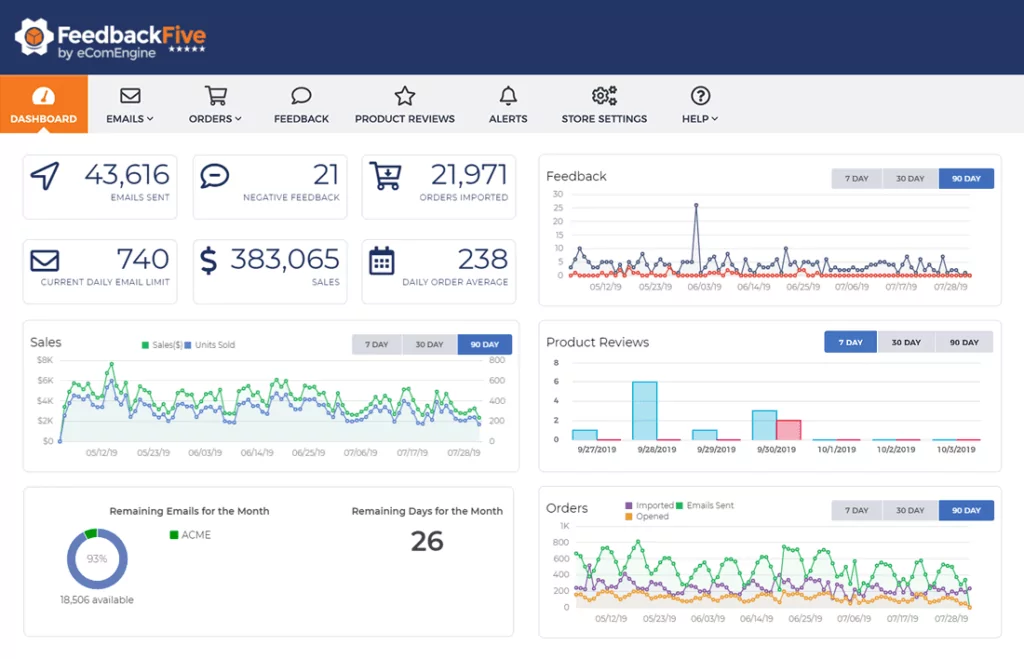Image resolution: width=1024 pixels, height=659 pixels.
Task: Click the Emails Sent paper plane icon
Action: pyautogui.click(x=45, y=177)
